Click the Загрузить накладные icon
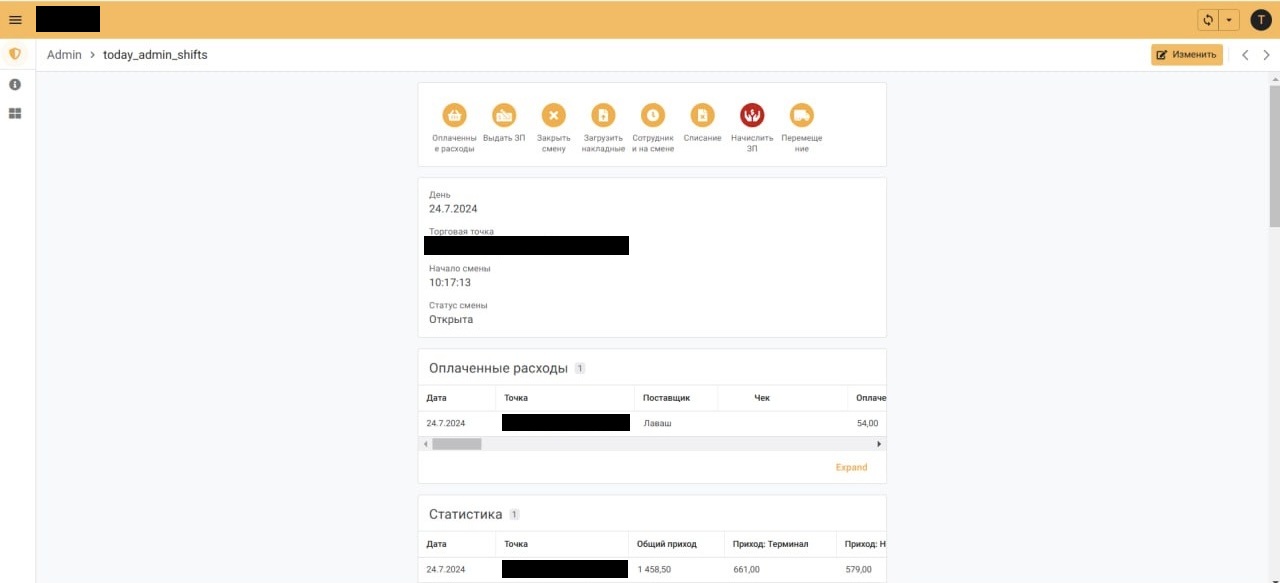Screen dimensions: 1280x583 click(x=603, y=115)
